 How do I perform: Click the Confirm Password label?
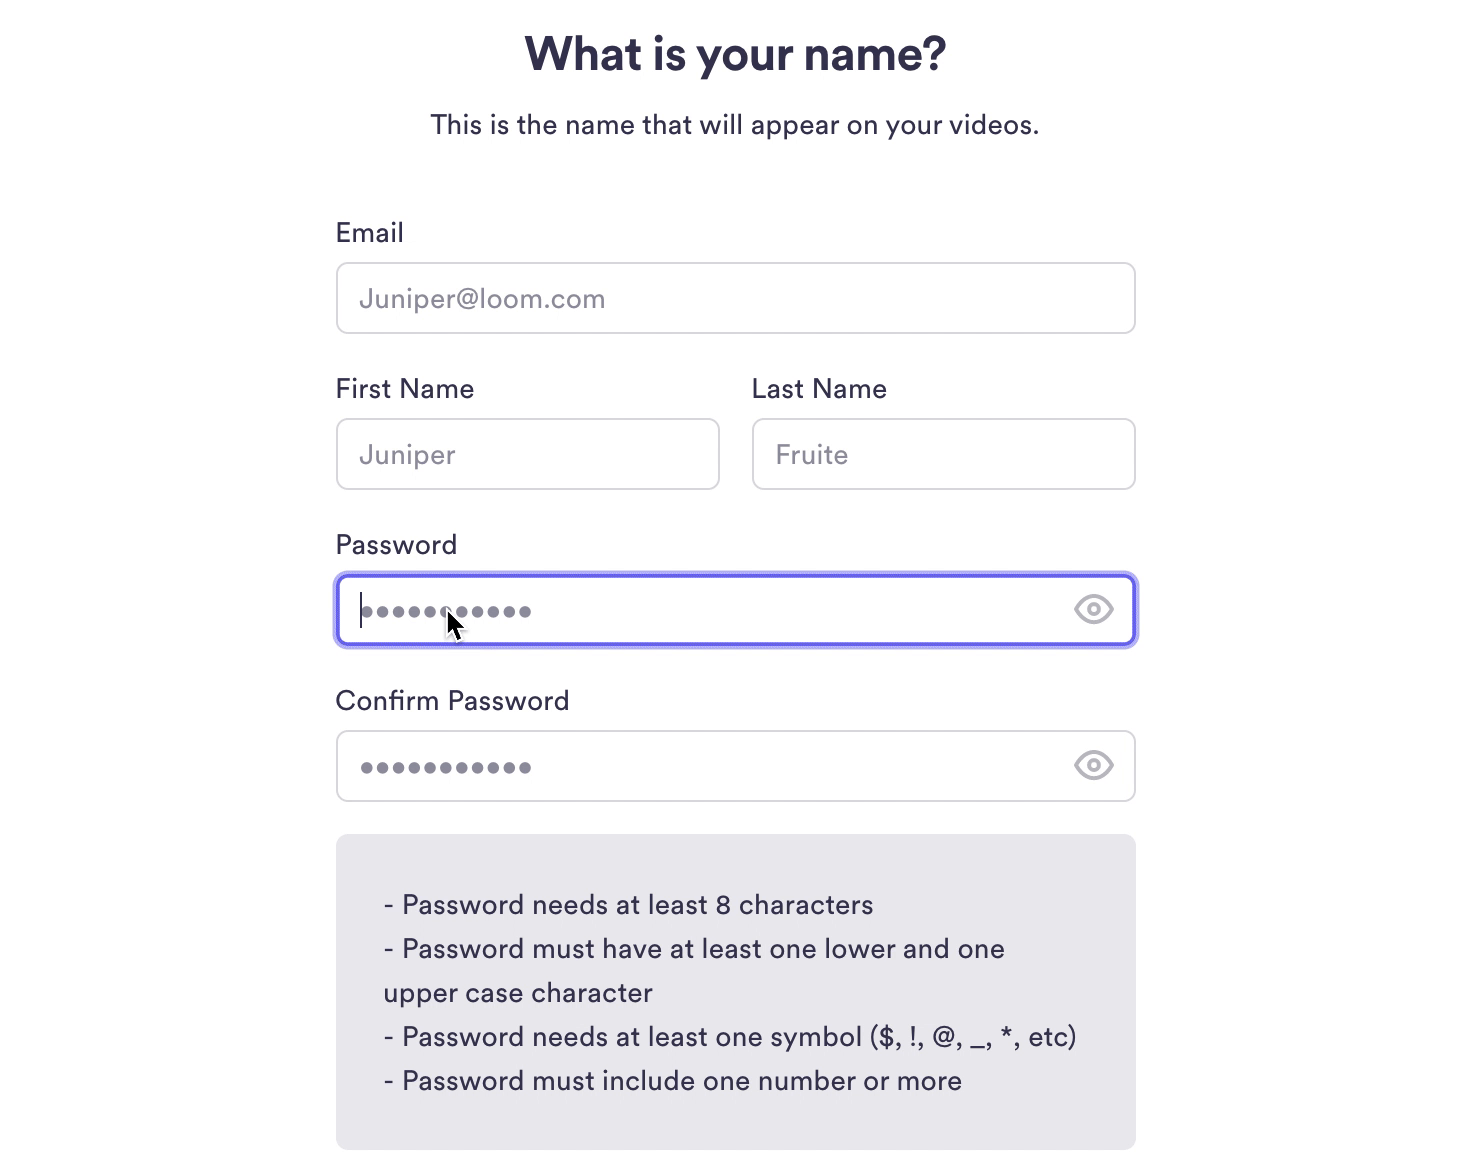pyautogui.click(x=452, y=701)
